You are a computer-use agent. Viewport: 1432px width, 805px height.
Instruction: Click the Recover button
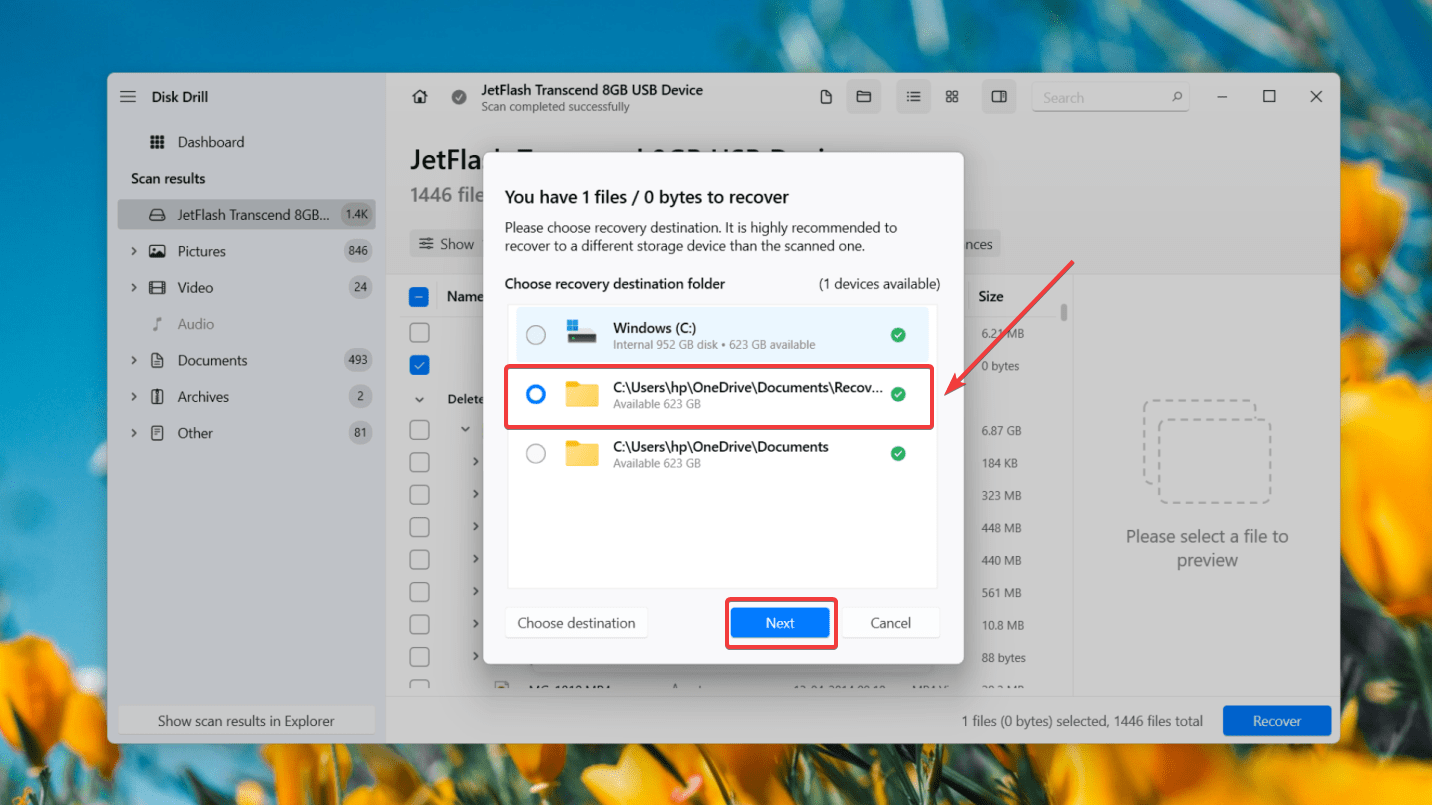coord(1277,721)
